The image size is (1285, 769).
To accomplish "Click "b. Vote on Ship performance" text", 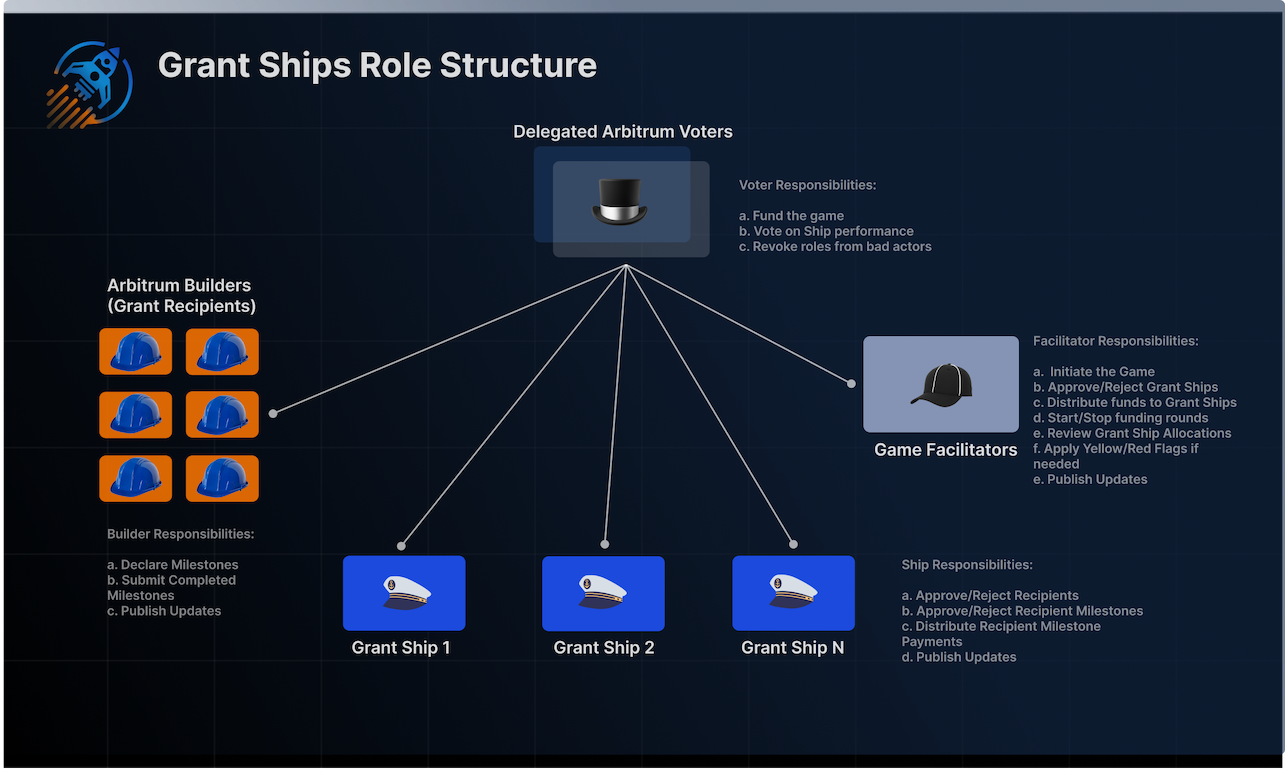I will [826, 231].
